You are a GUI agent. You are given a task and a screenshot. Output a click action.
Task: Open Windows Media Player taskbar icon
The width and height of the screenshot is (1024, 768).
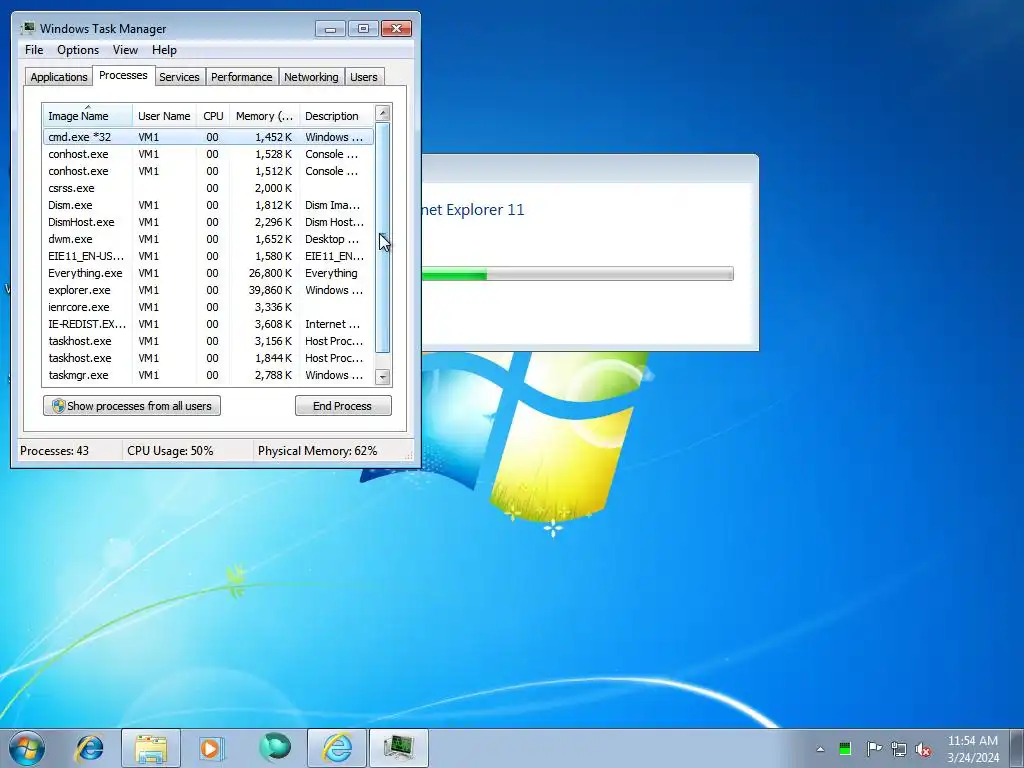[x=211, y=748]
